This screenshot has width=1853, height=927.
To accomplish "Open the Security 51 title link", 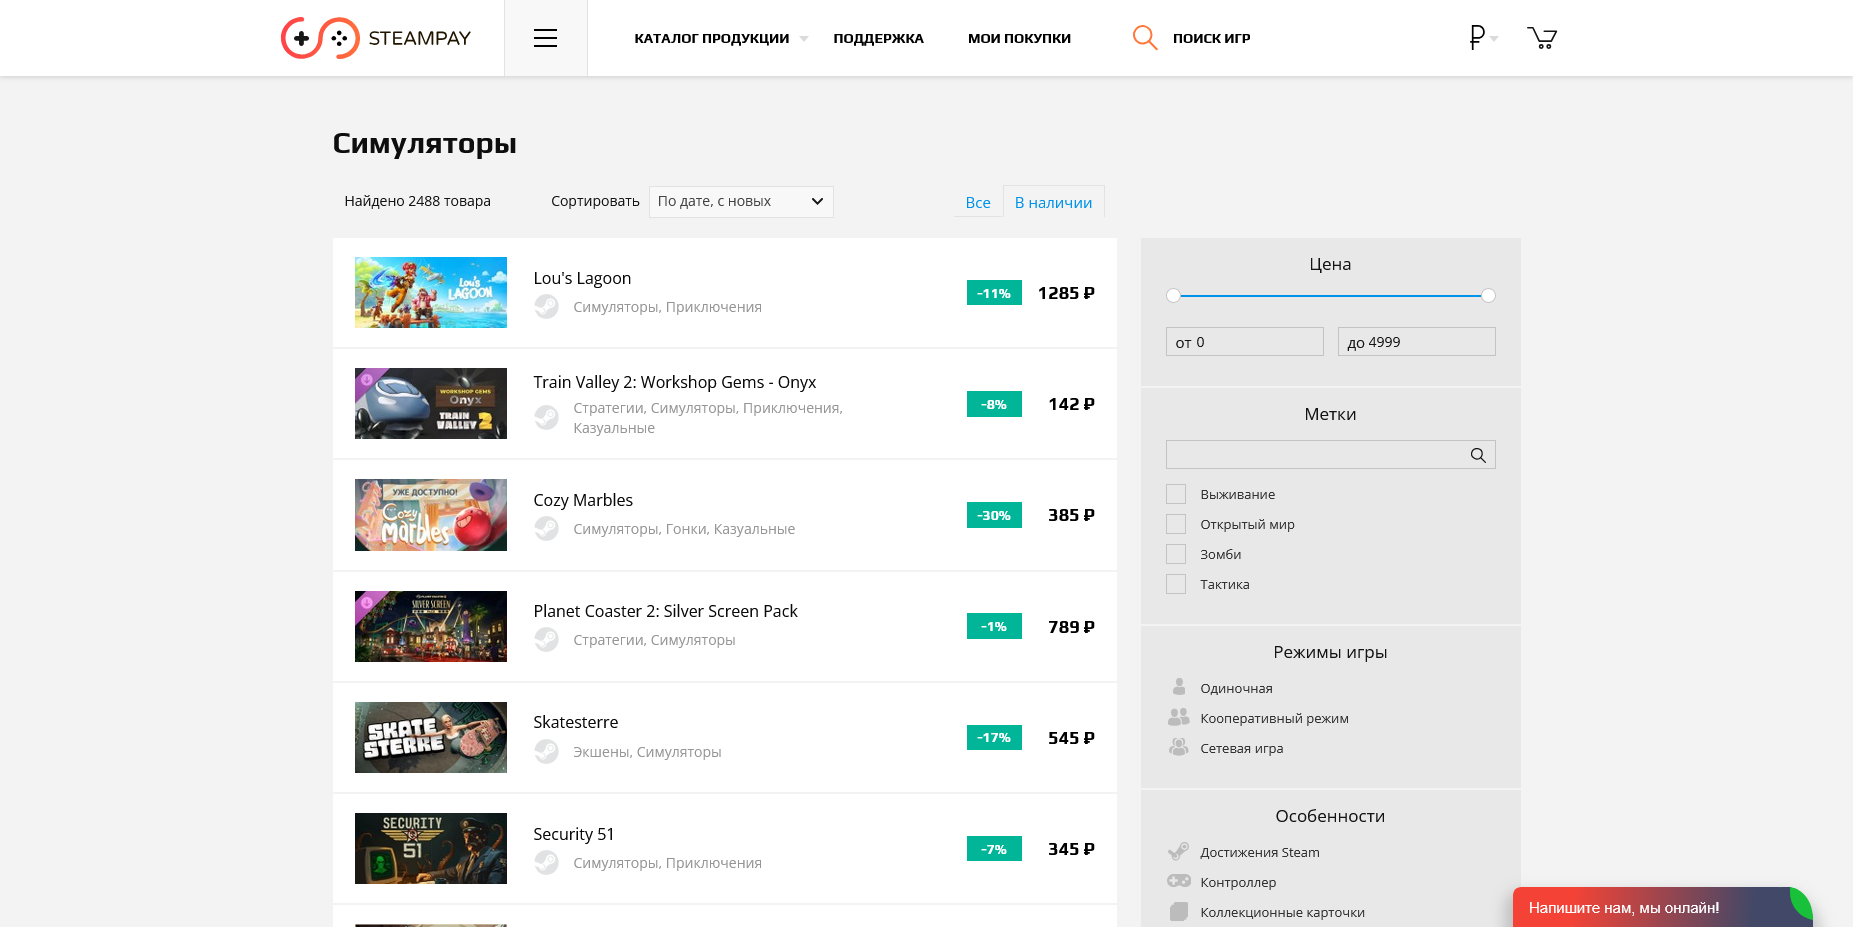I will click(573, 834).
